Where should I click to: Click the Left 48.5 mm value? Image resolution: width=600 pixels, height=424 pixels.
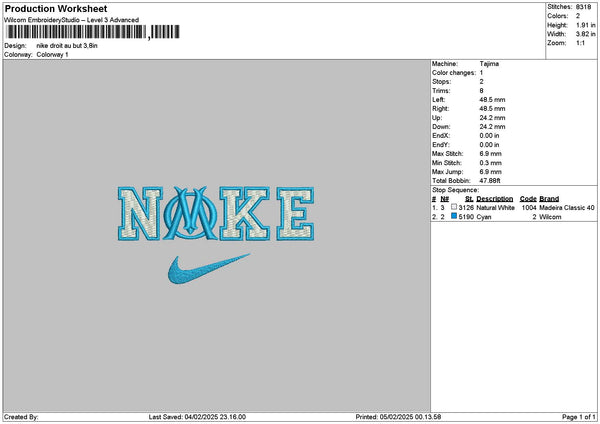[x=492, y=100]
